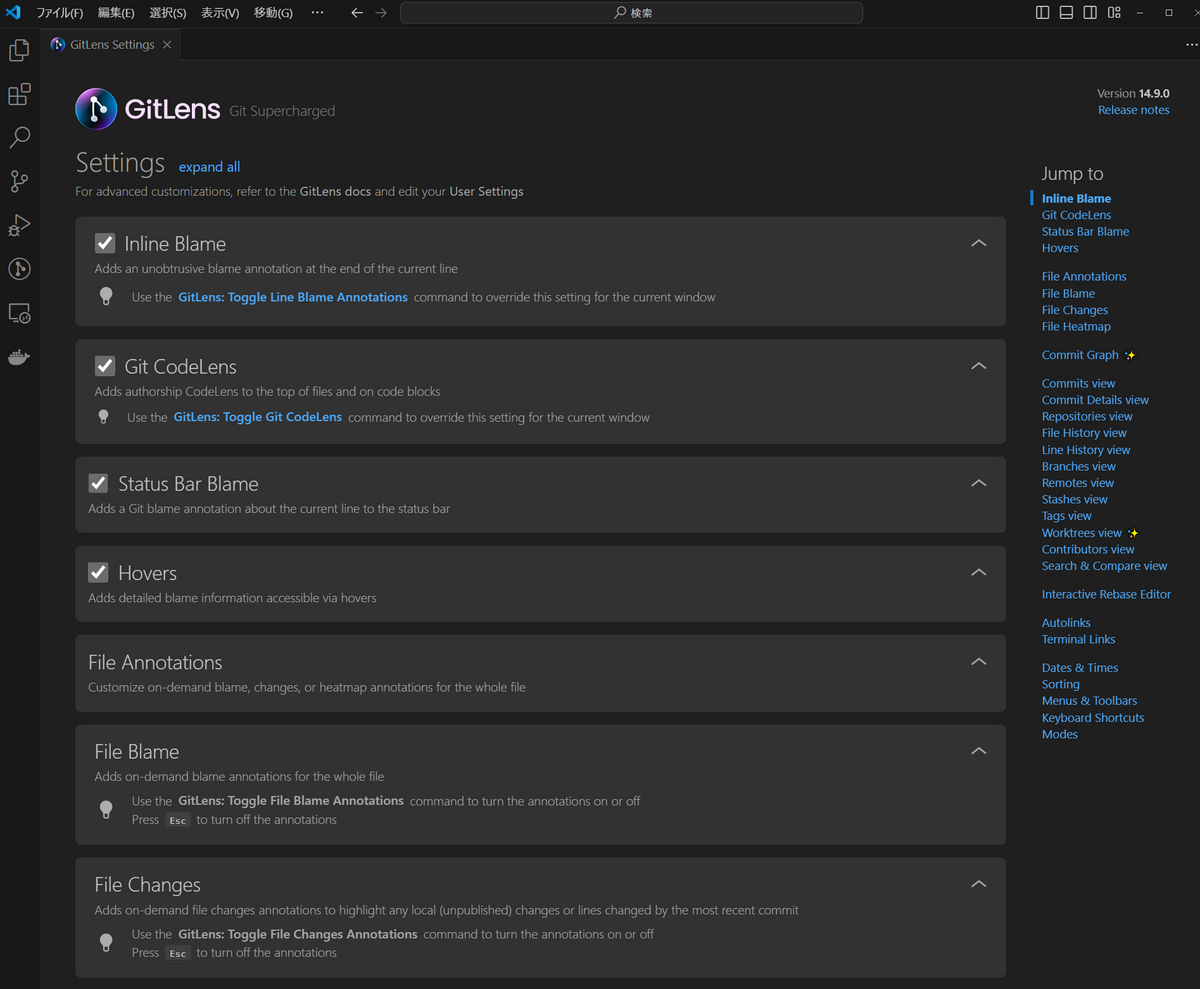
Task: Go back with the left arrow
Action: tap(357, 13)
